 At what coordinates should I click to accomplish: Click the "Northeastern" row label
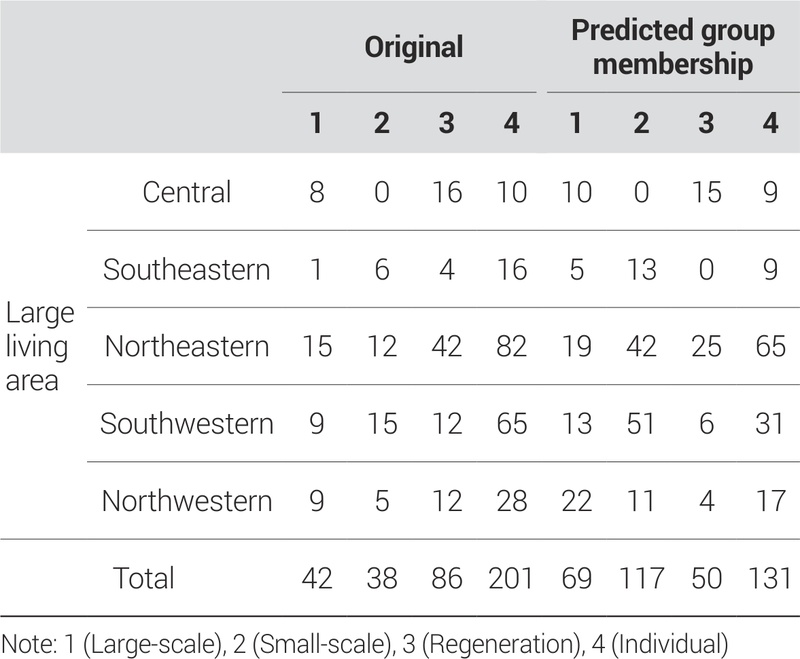(x=187, y=346)
